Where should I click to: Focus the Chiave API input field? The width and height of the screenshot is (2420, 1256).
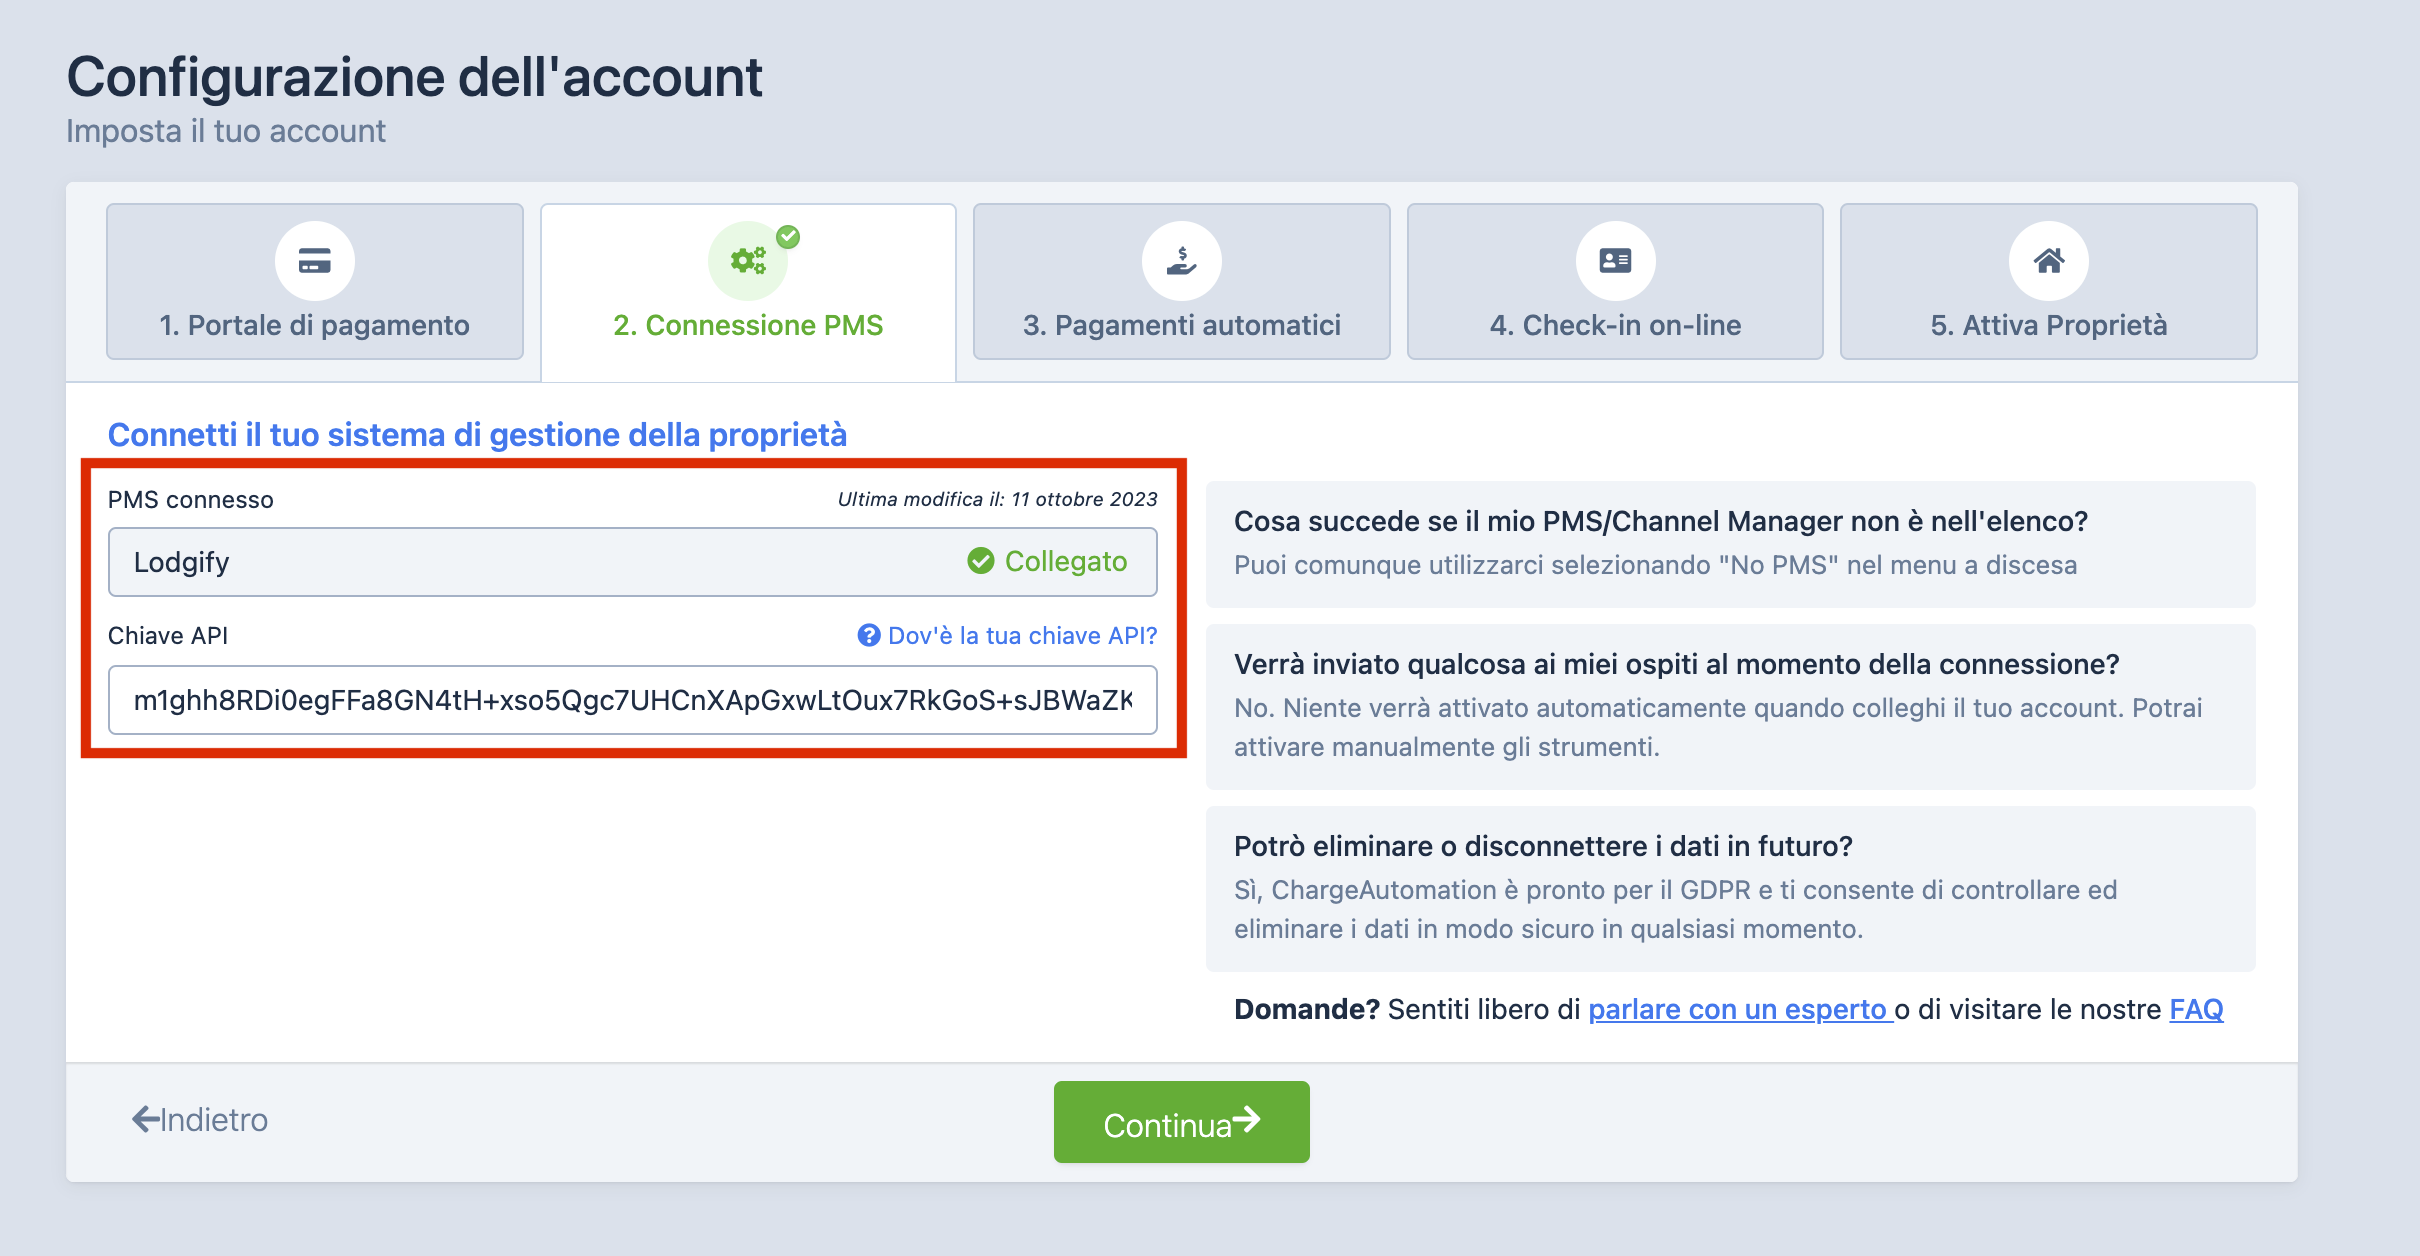click(x=632, y=700)
